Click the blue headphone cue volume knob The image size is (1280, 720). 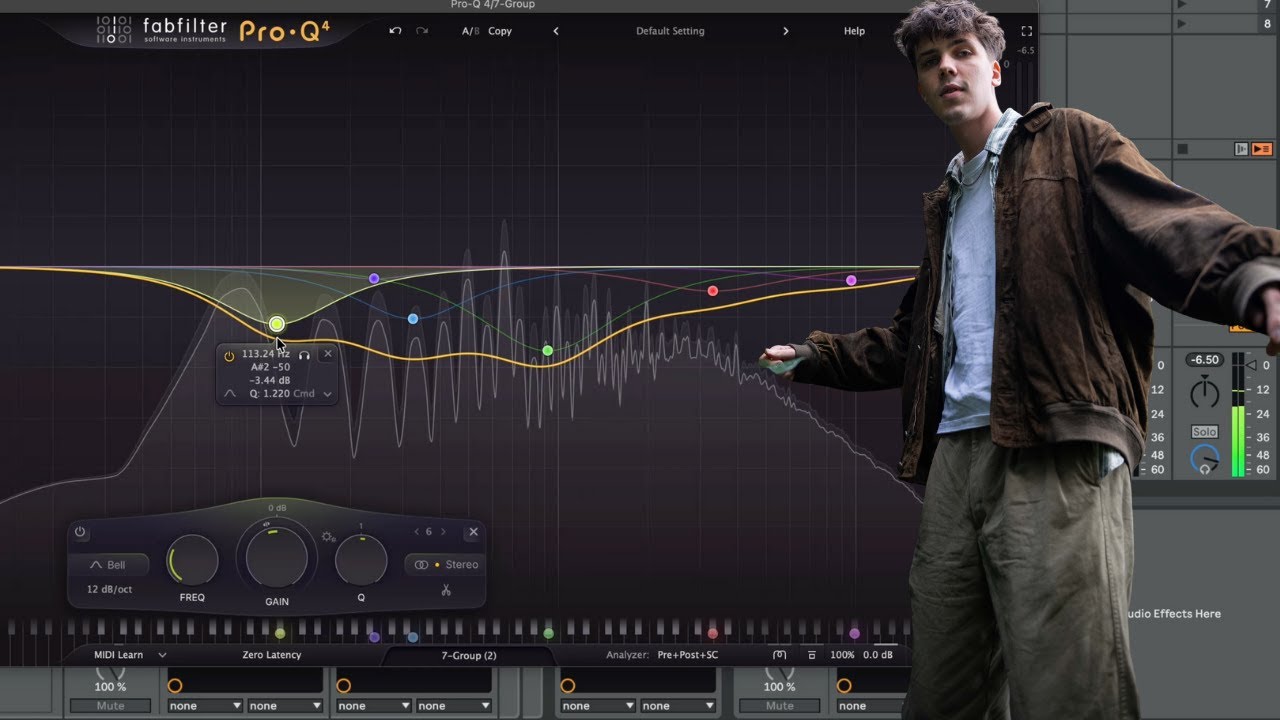[1205, 460]
